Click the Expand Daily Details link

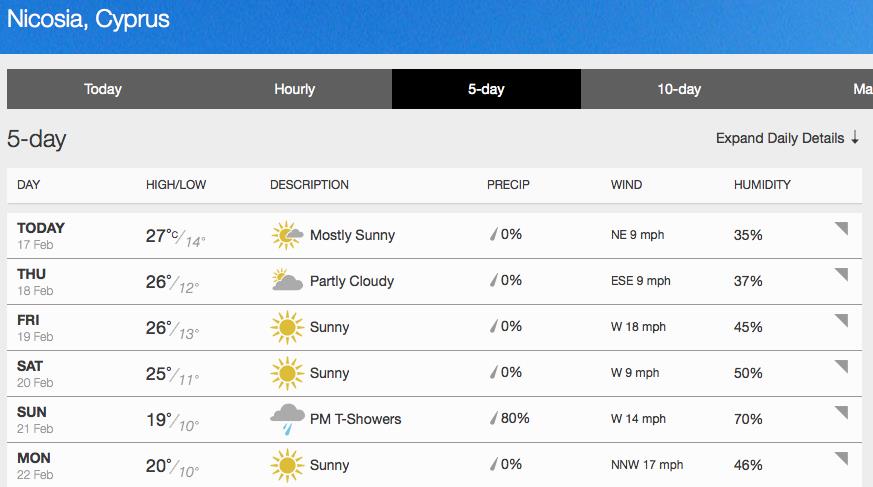tap(780, 138)
